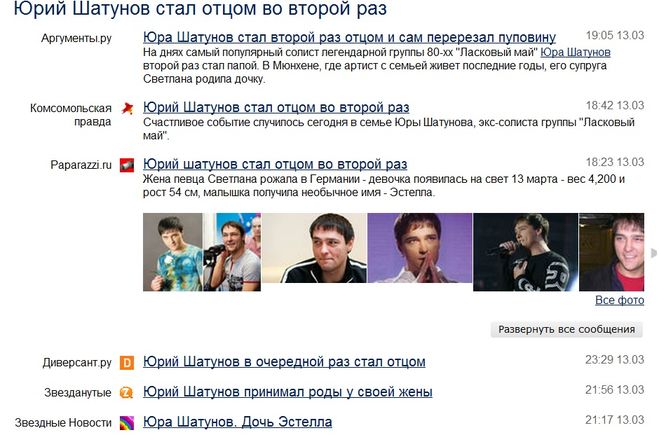
Task: Open the Paparazzi.ru headline link
Action: pos(275,164)
